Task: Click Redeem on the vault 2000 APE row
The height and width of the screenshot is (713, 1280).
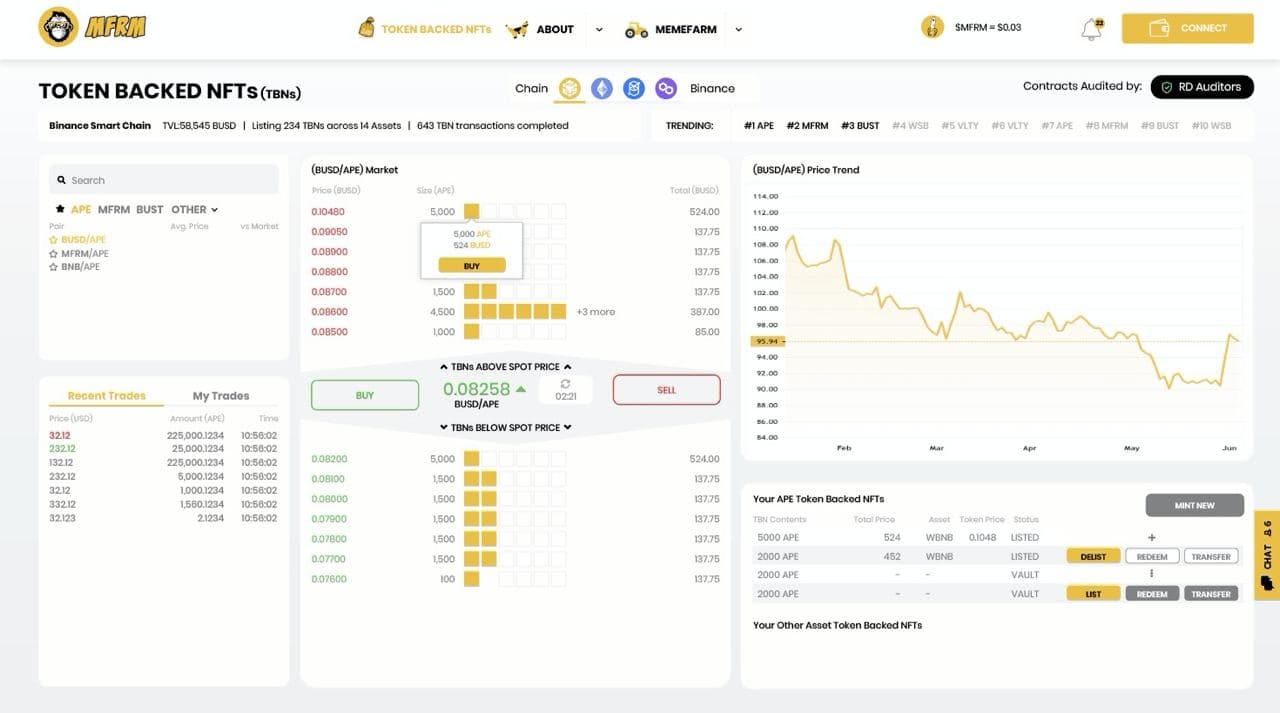Action: click(1152, 594)
